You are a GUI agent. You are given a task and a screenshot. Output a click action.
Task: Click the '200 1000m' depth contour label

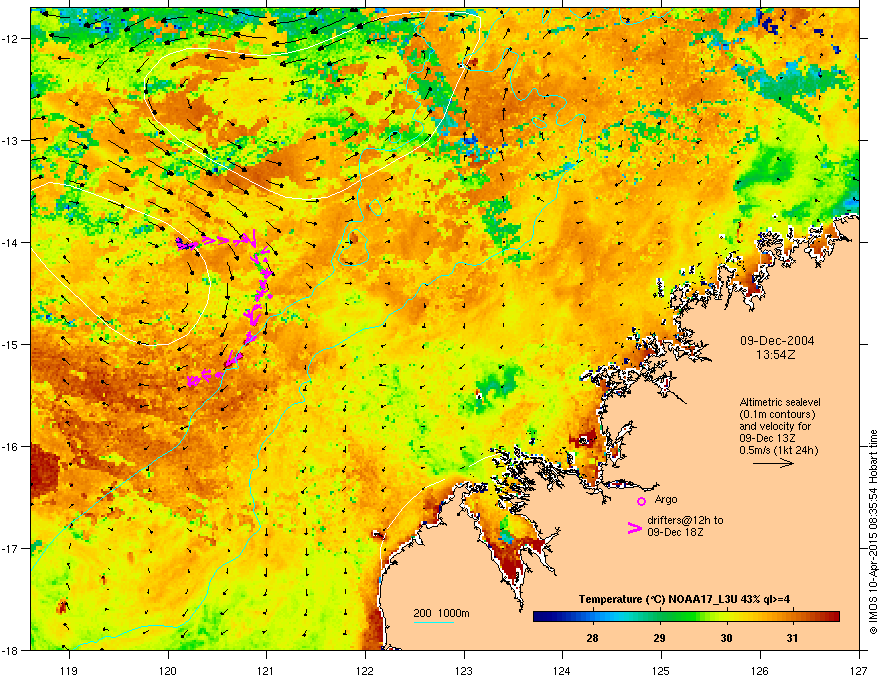tap(441, 613)
